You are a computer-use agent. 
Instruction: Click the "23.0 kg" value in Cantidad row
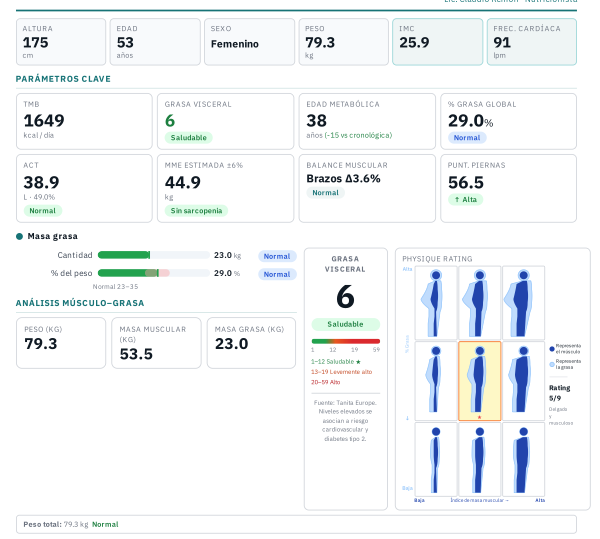pyautogui.click(x=228, y=255)
